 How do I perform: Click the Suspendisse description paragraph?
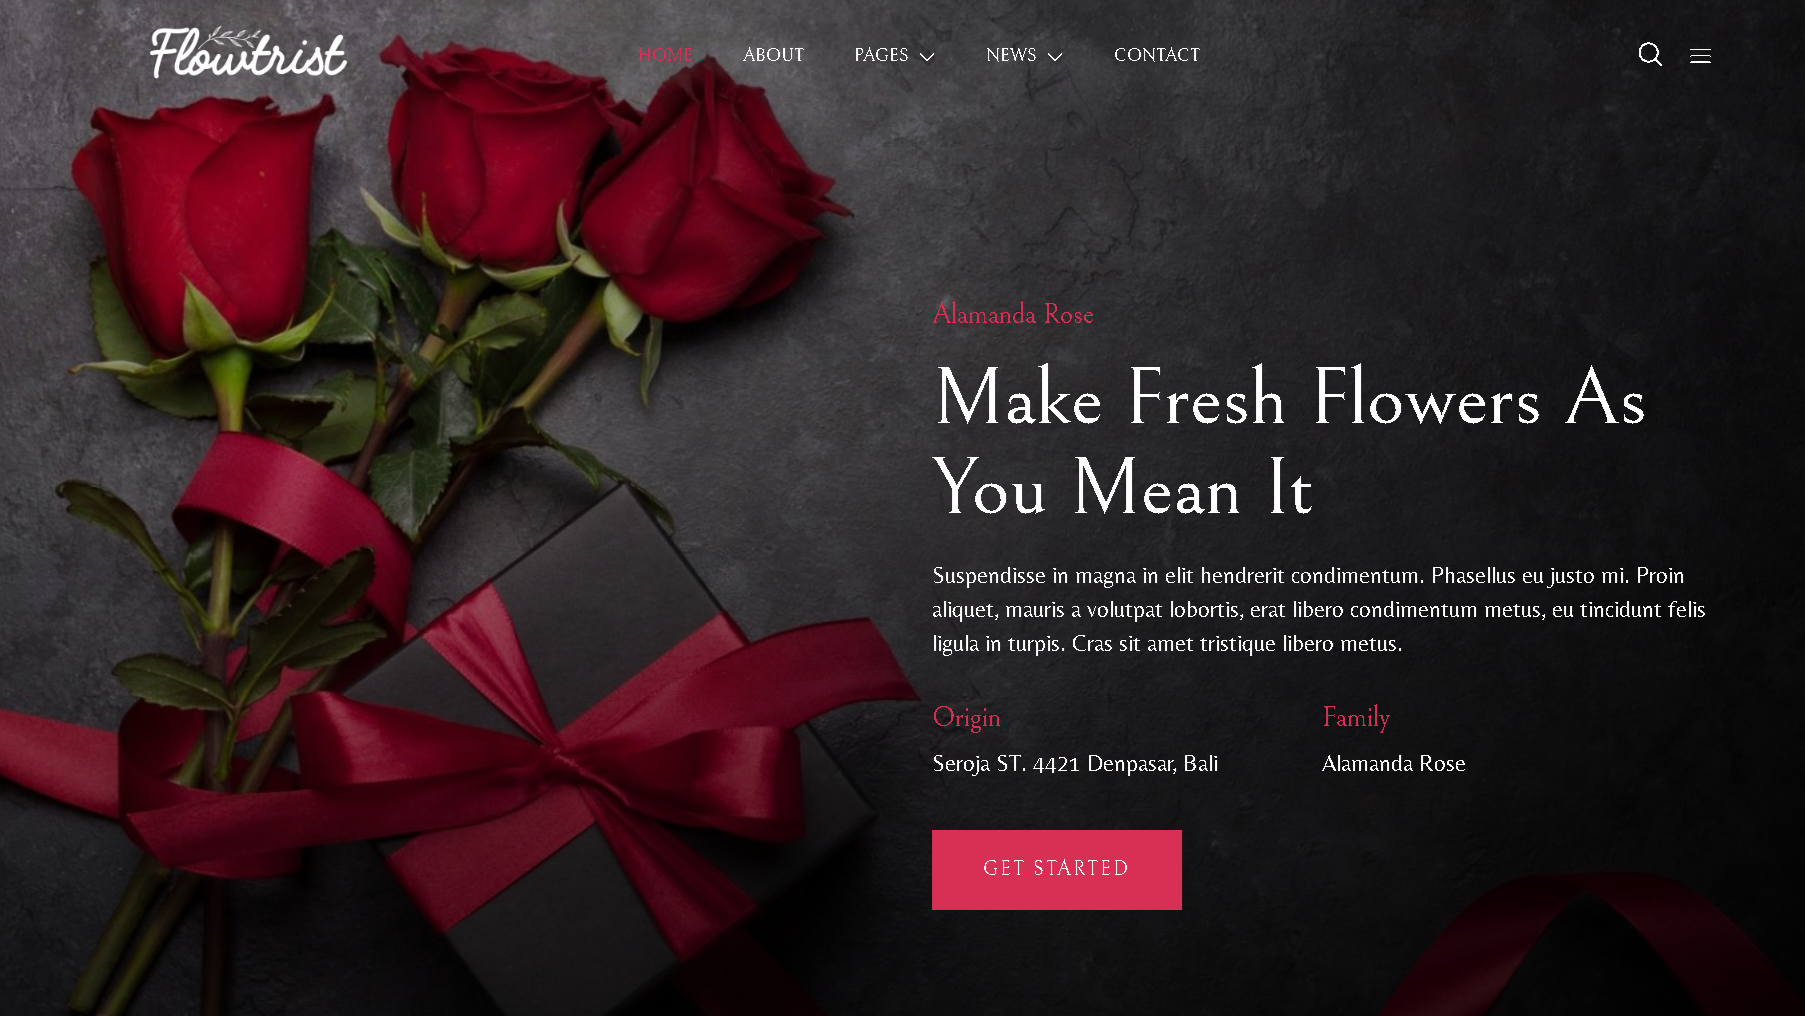pos(1319,609)
